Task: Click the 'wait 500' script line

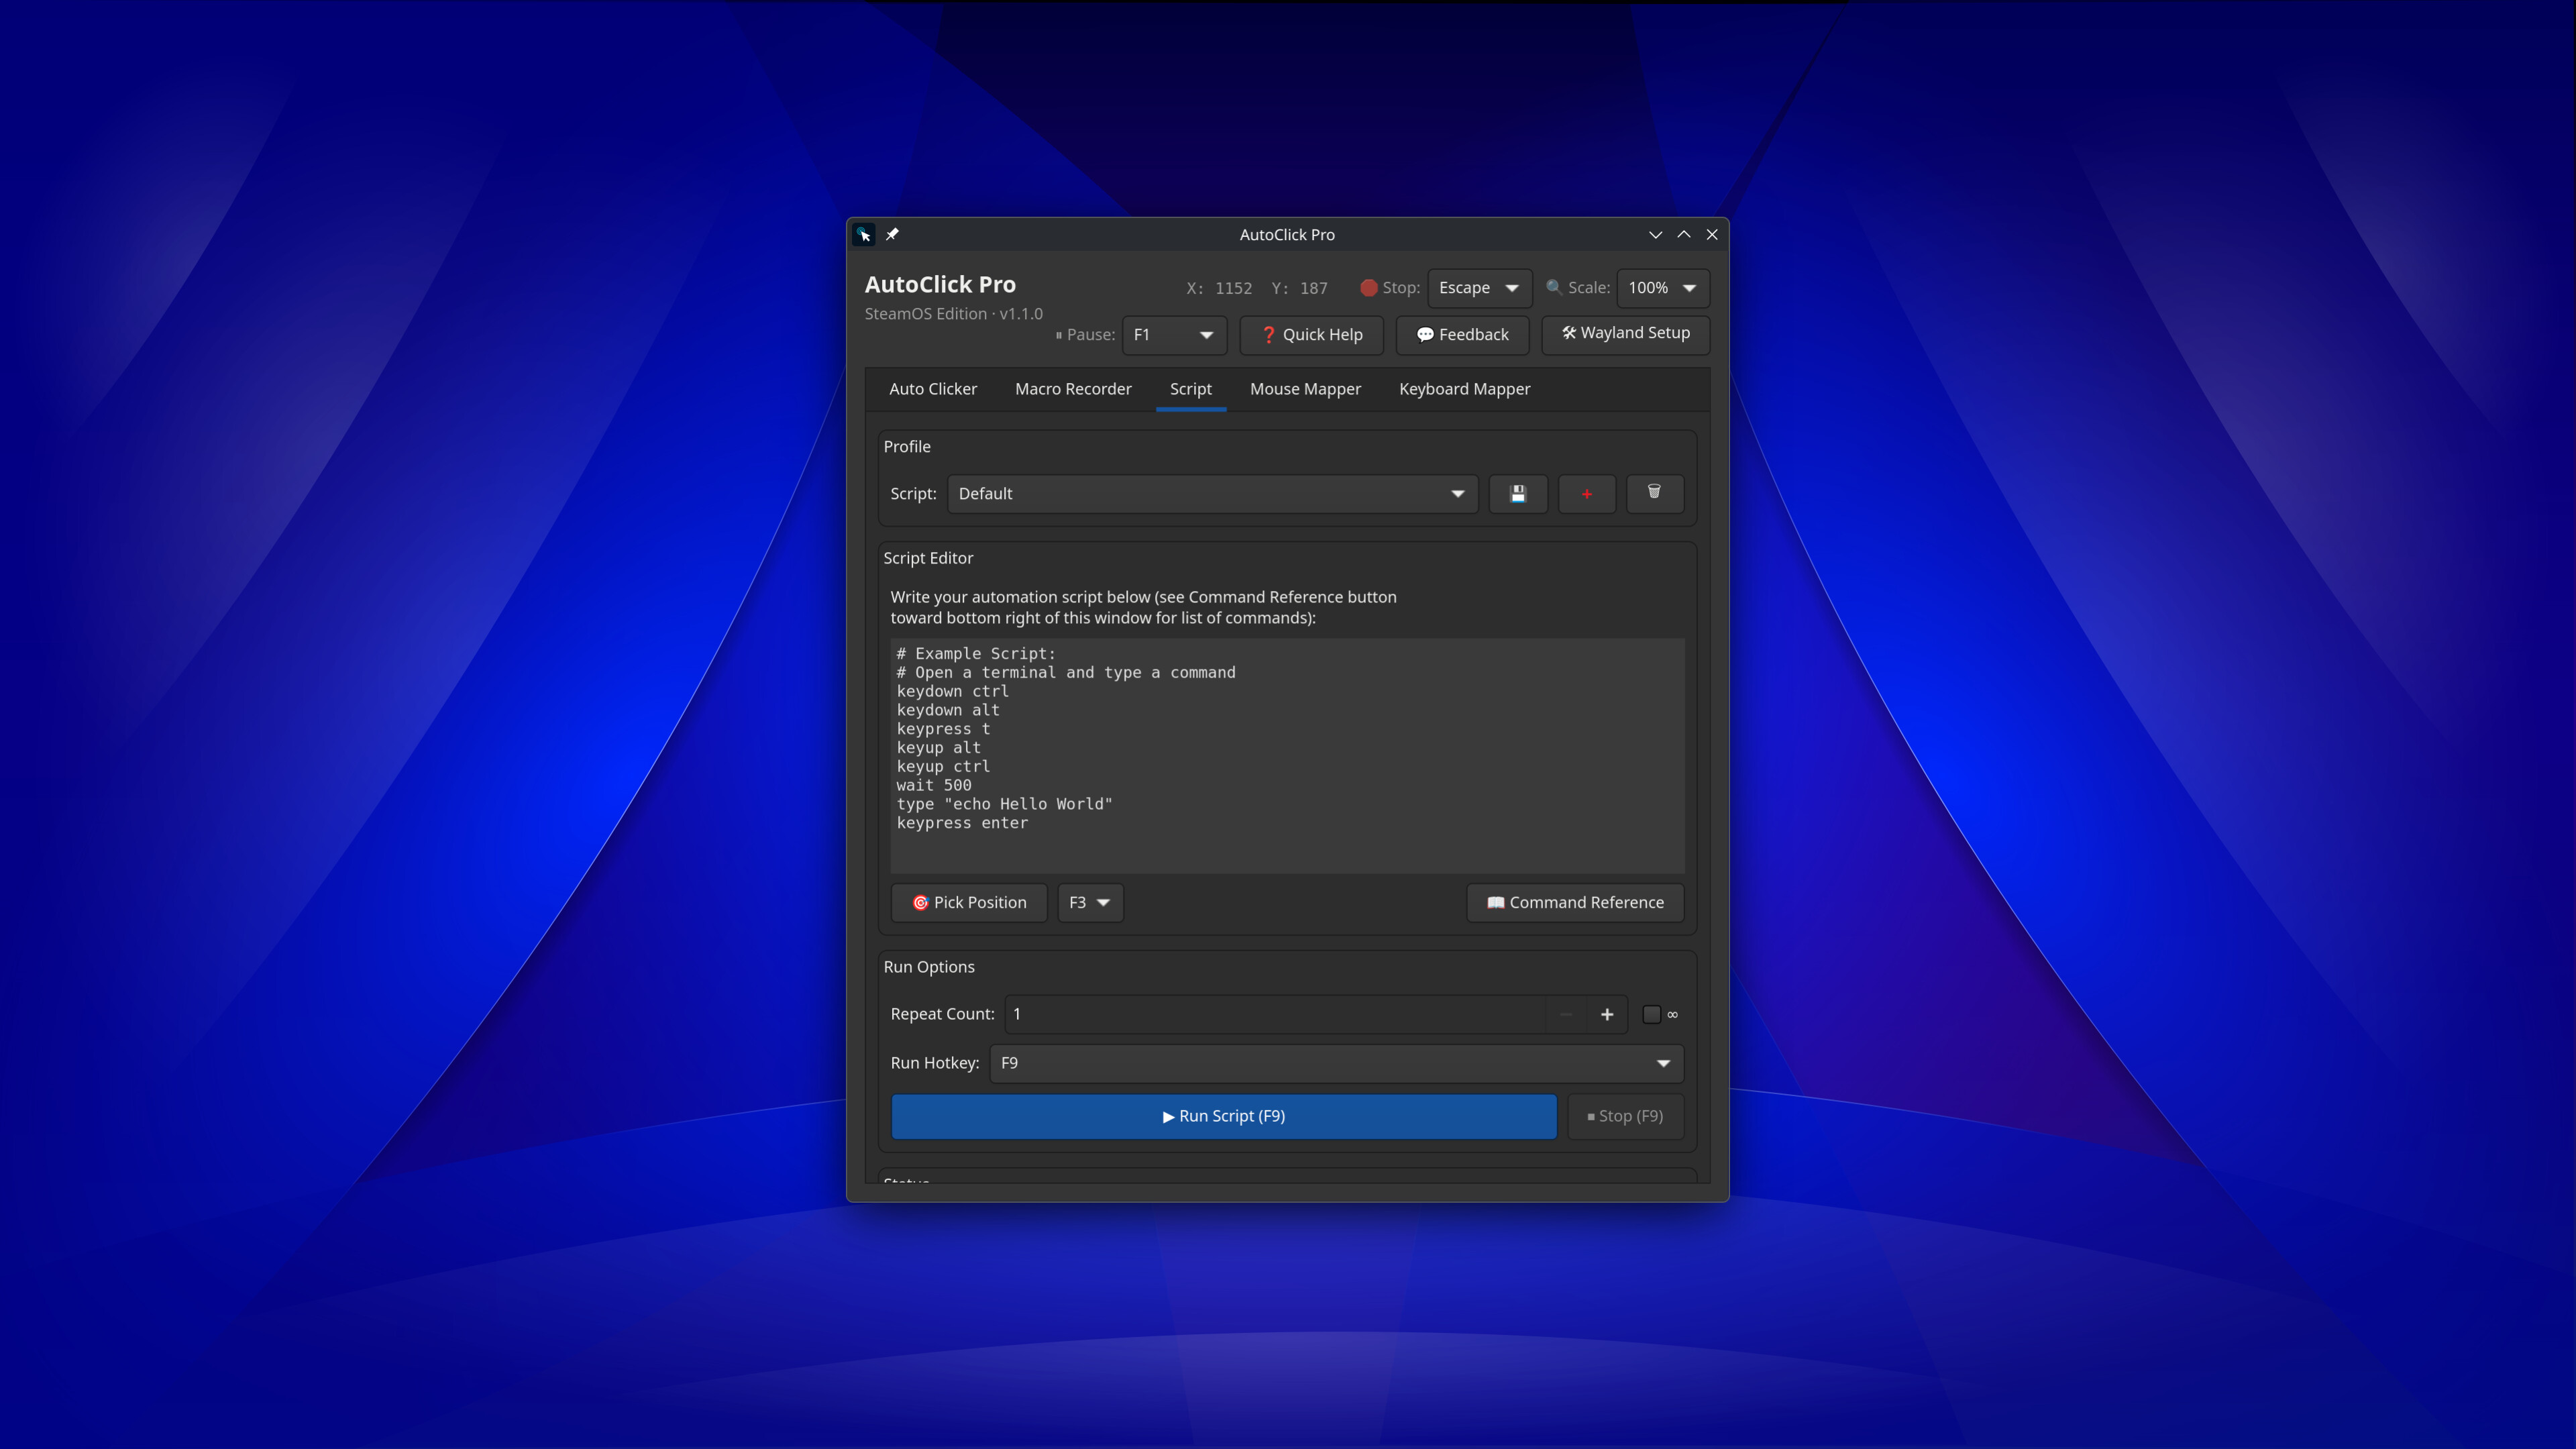Action: click(933, 786)
